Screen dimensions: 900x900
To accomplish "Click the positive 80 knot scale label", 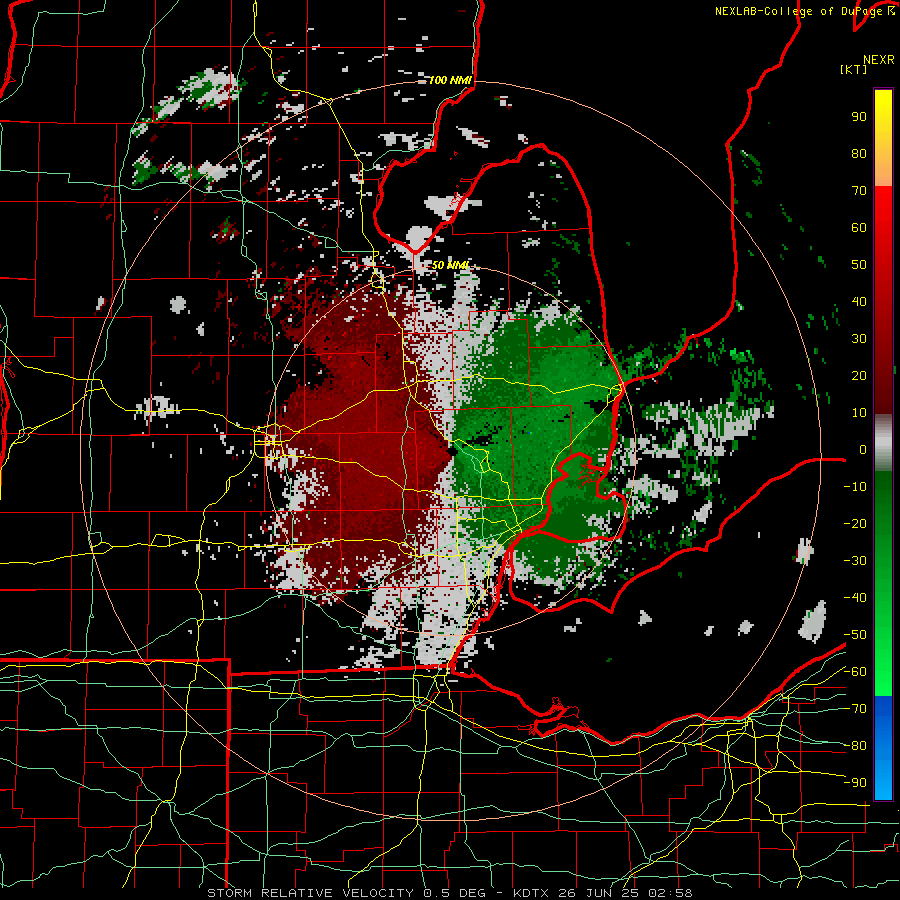I will (859, 154).
